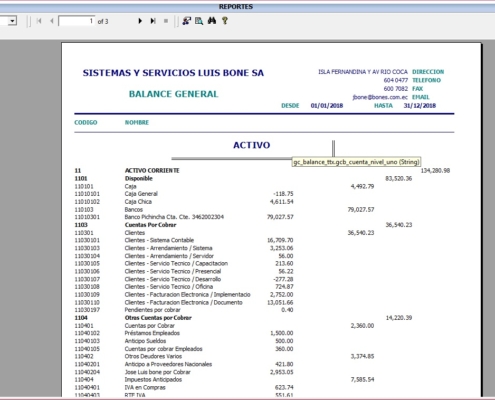Click the value 16,709.70
This screenshot has height=400, width=495.
[x=280, y=240]
